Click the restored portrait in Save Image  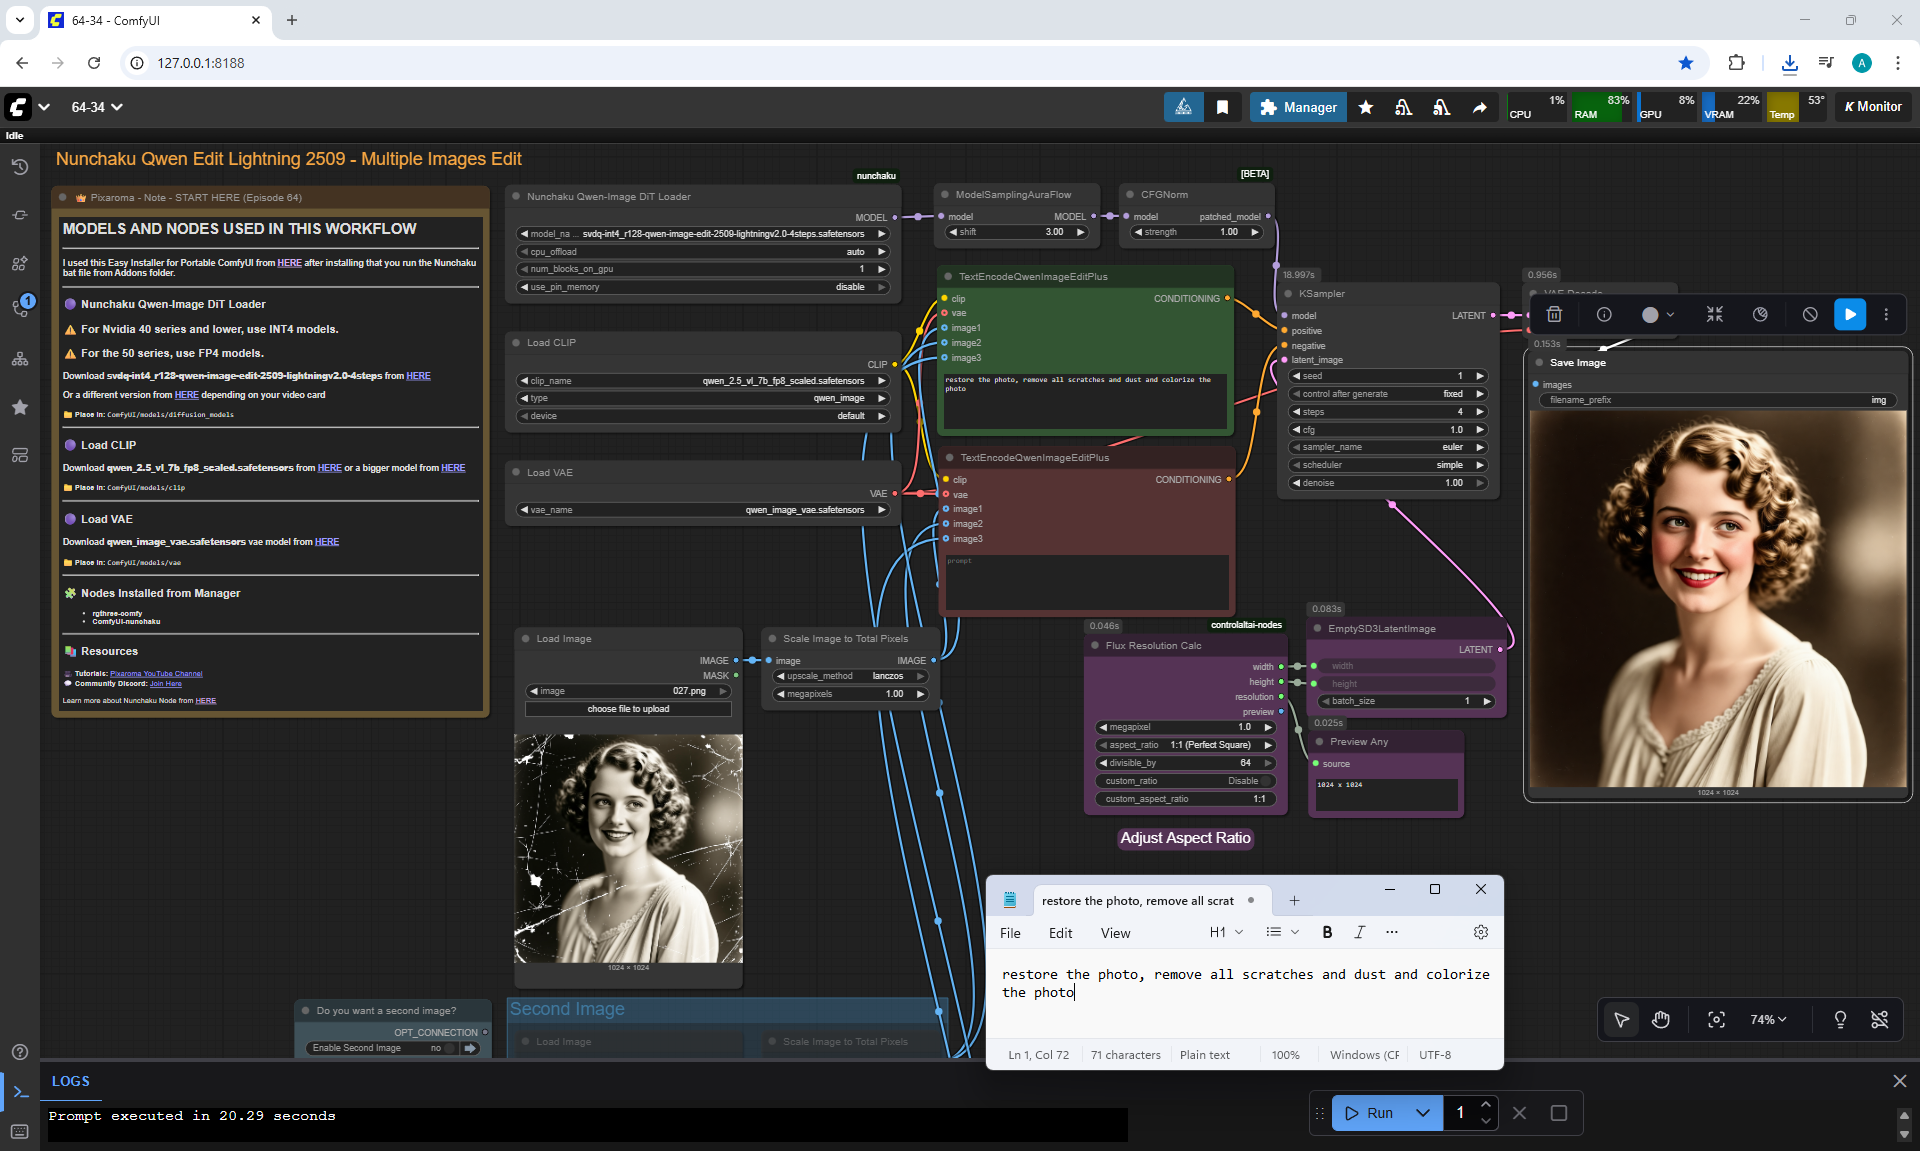[x=1717, y=599]
